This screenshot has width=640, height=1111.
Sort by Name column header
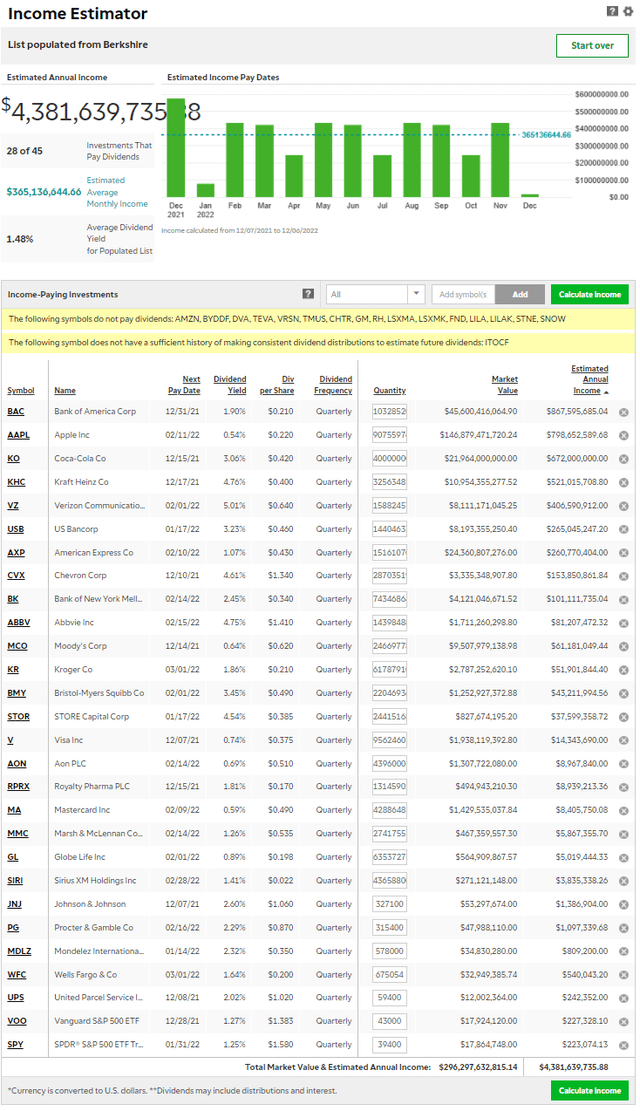65,390
